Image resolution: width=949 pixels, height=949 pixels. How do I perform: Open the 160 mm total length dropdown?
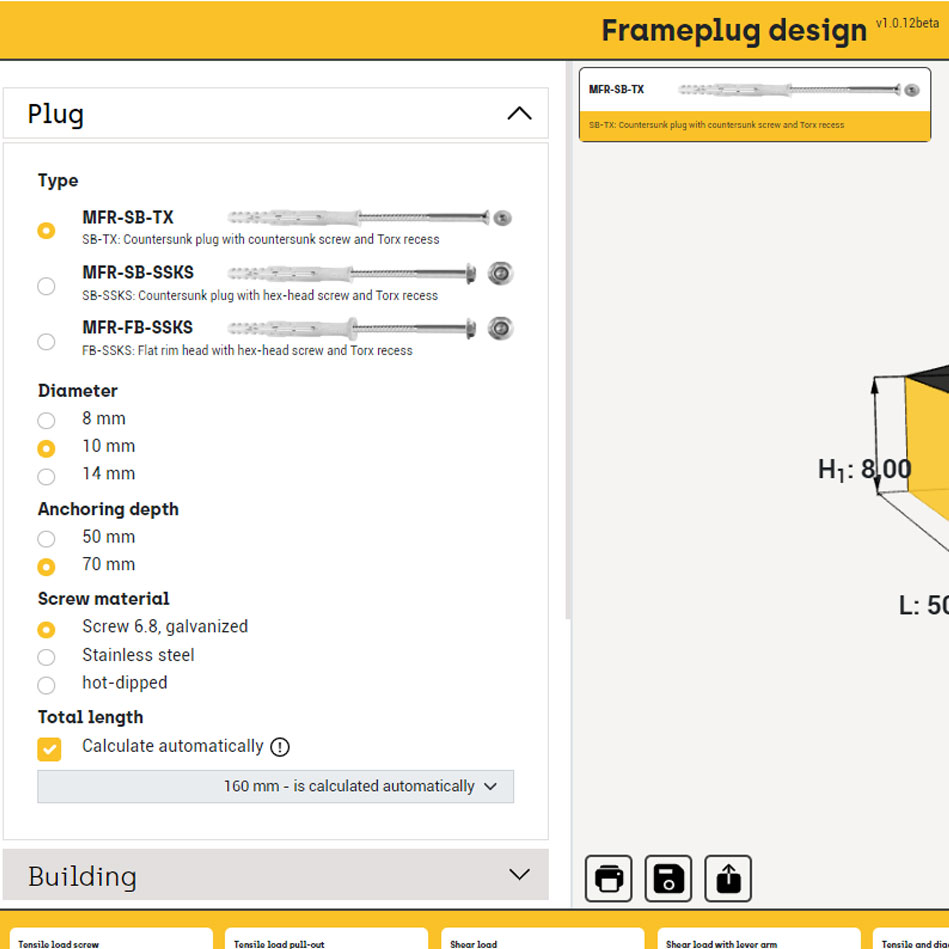[275, 787]
